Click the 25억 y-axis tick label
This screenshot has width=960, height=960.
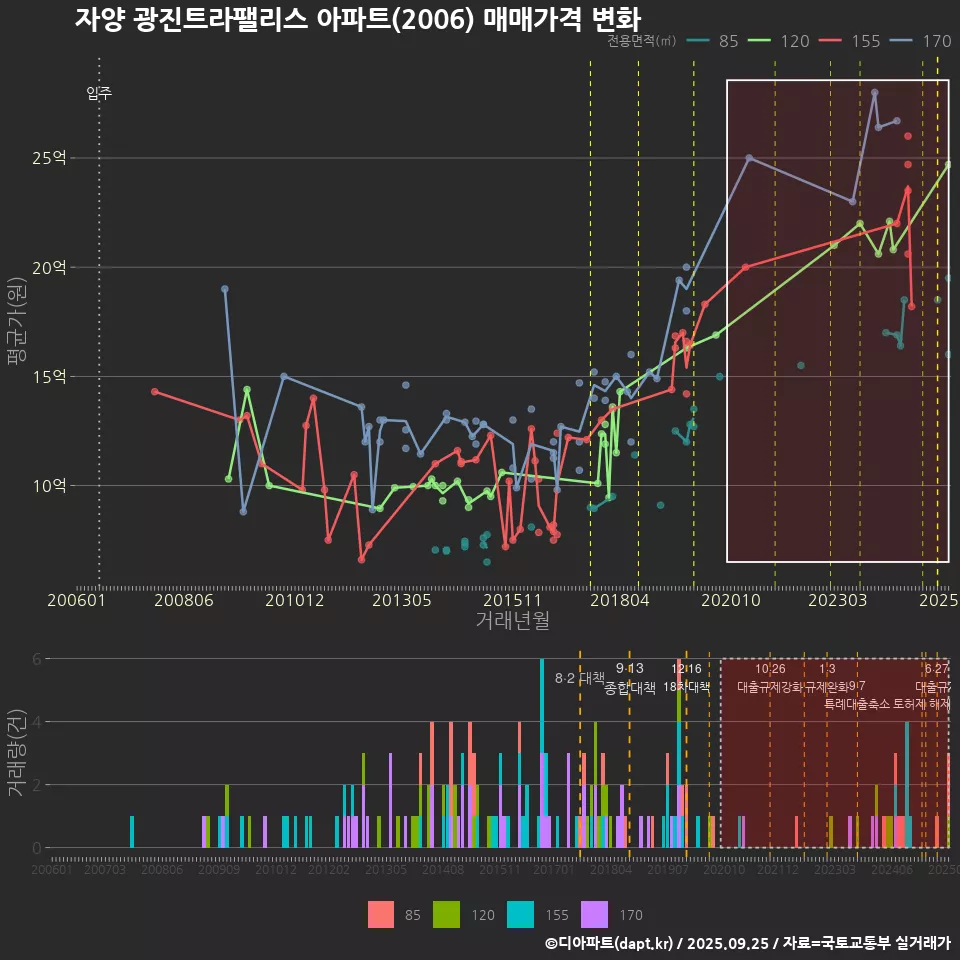pos(51,158)
